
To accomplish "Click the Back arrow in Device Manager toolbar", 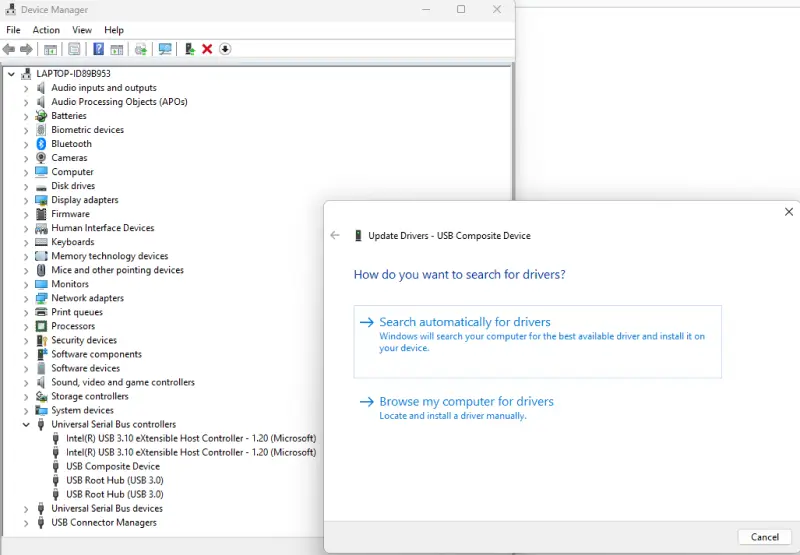I will tap(9, 49).
